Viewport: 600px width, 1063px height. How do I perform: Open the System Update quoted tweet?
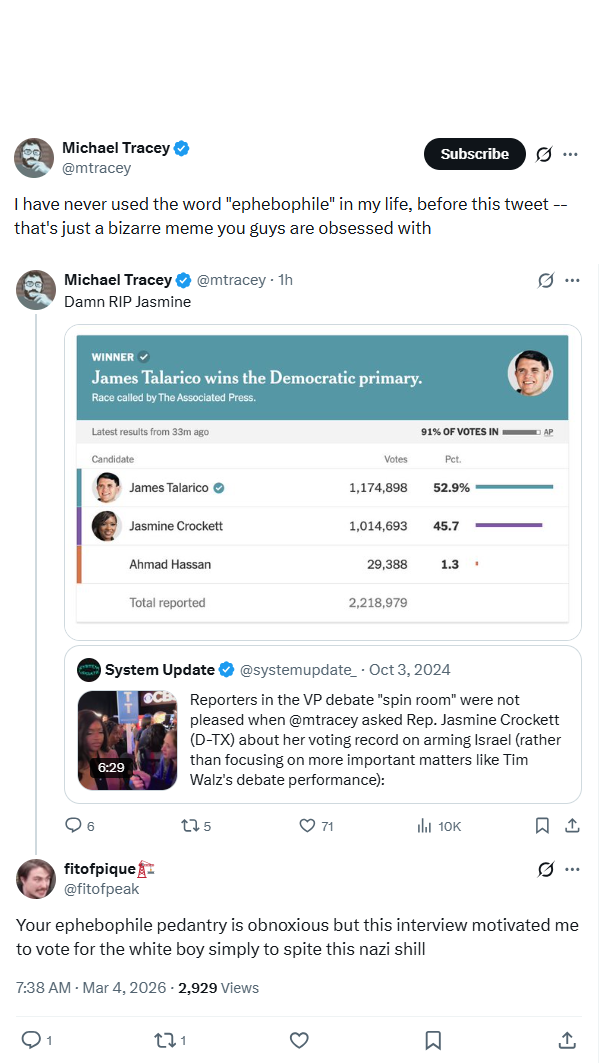(323, 724)
